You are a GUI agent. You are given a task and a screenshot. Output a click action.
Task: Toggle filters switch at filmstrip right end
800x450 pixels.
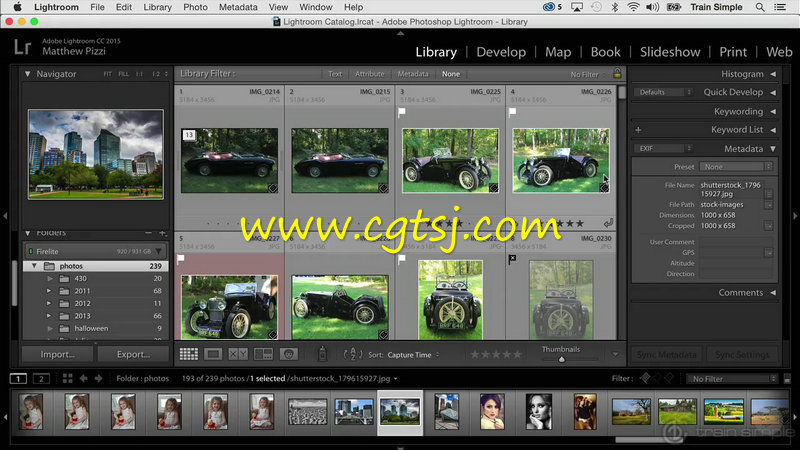[x=787, y=379]
